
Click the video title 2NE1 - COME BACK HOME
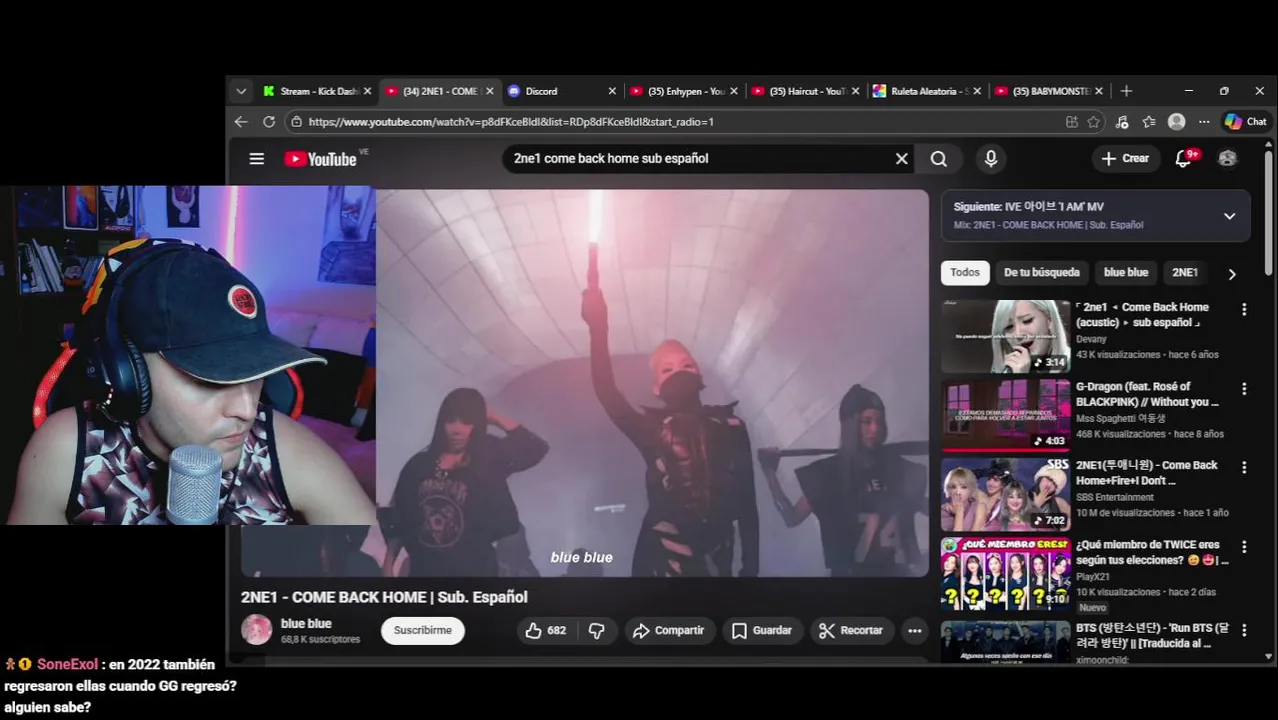click(x=384, y=597)
